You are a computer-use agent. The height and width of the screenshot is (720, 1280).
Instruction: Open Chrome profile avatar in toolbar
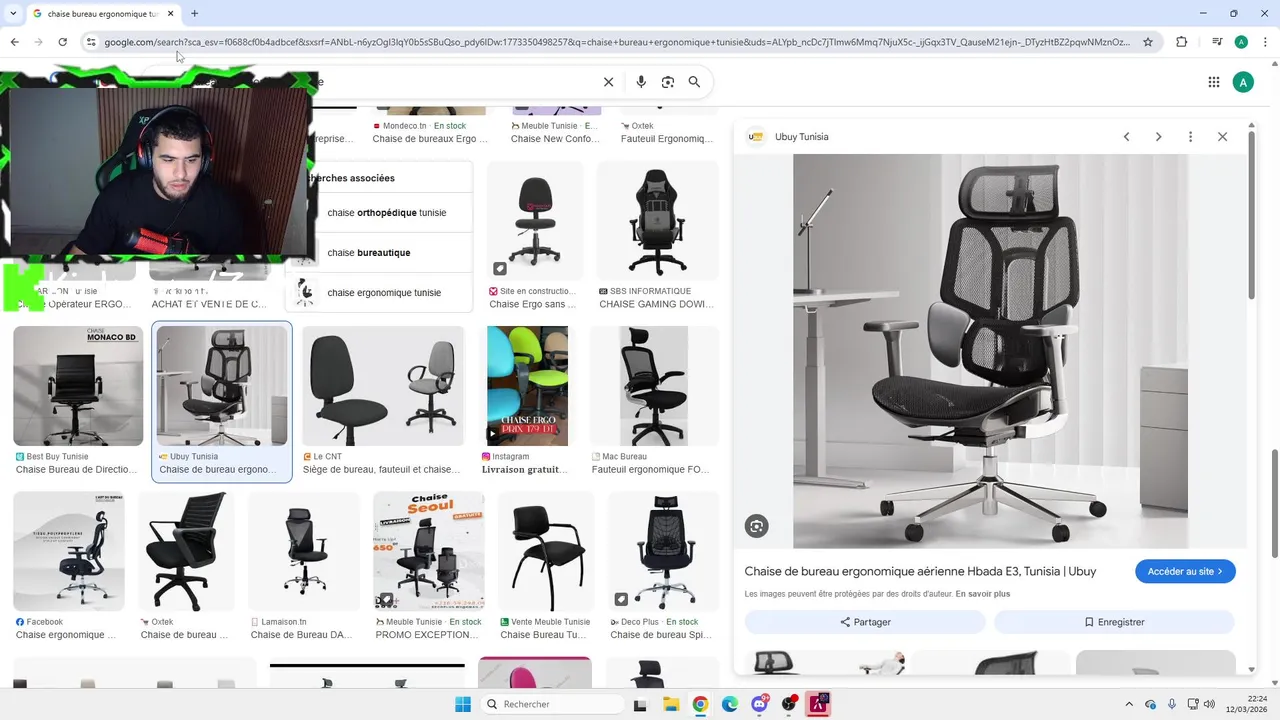[1241, 42]
